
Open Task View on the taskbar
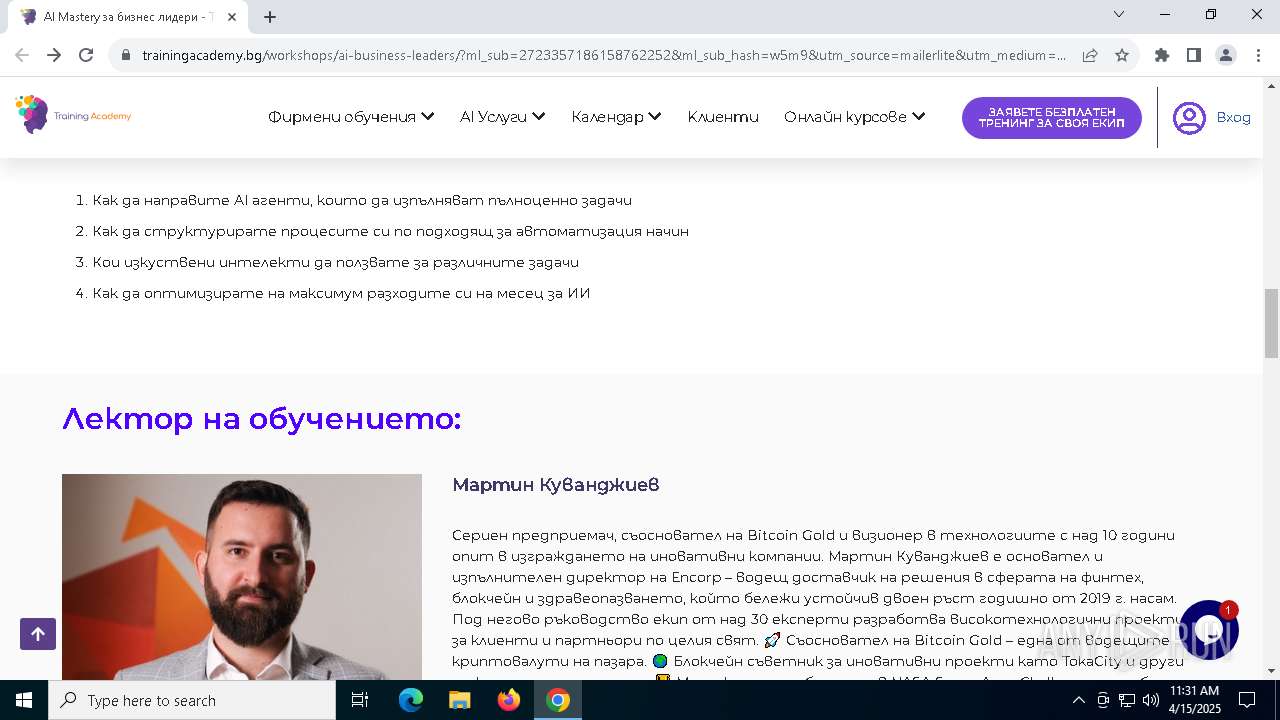coord(360,700)
